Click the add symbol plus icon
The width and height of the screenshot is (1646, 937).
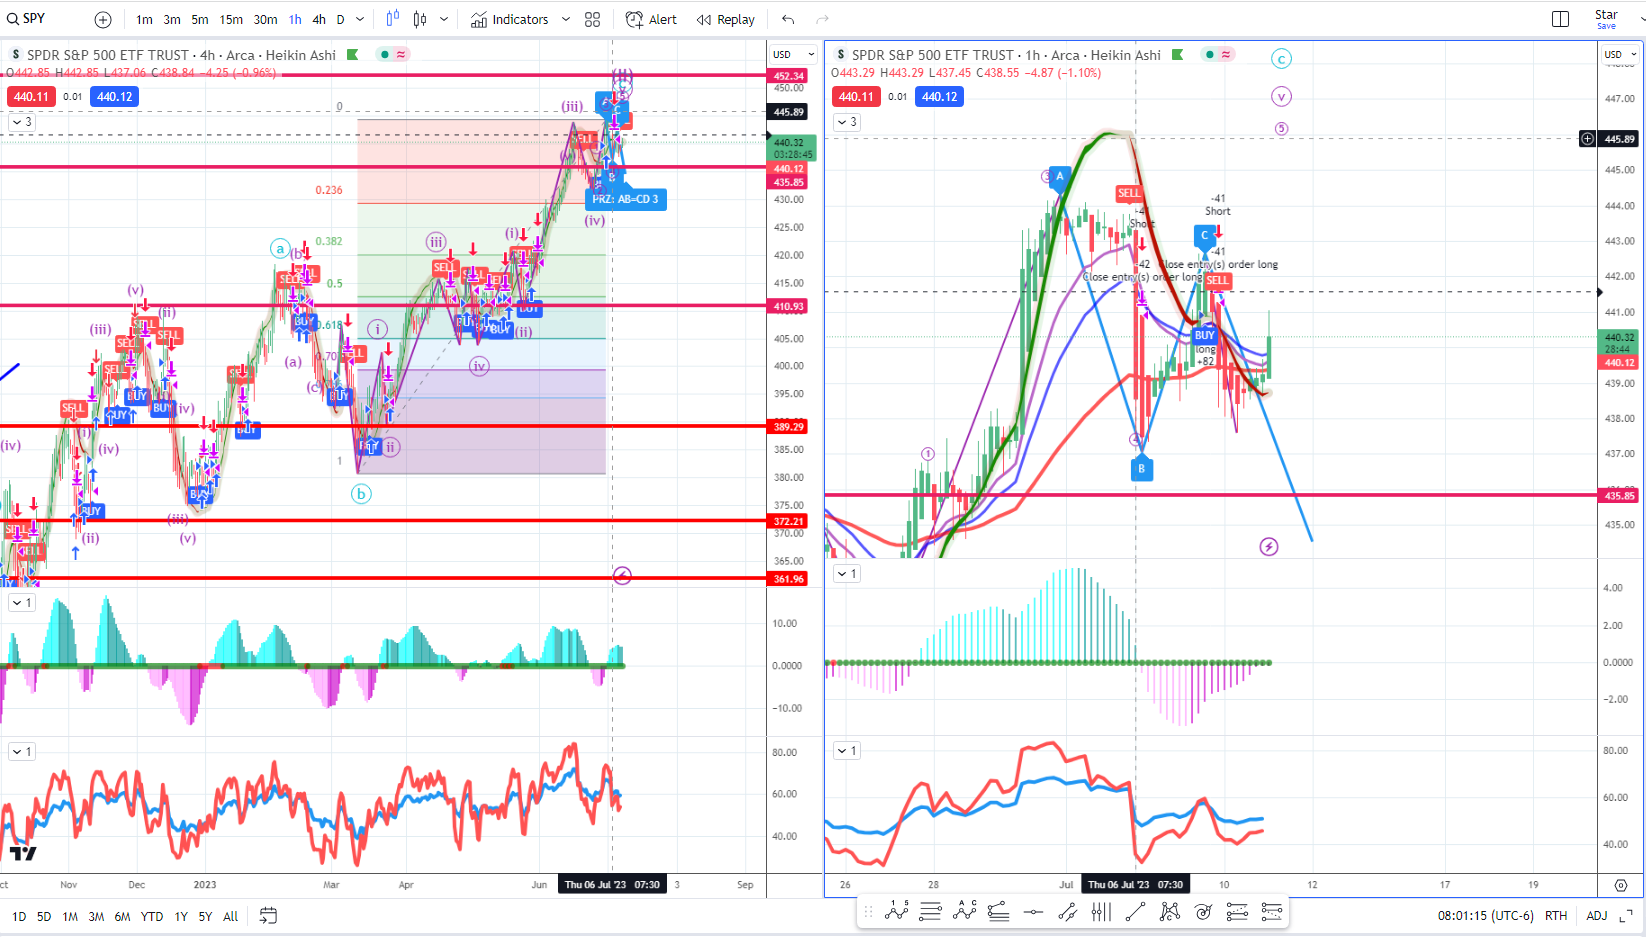coord(103,20)
